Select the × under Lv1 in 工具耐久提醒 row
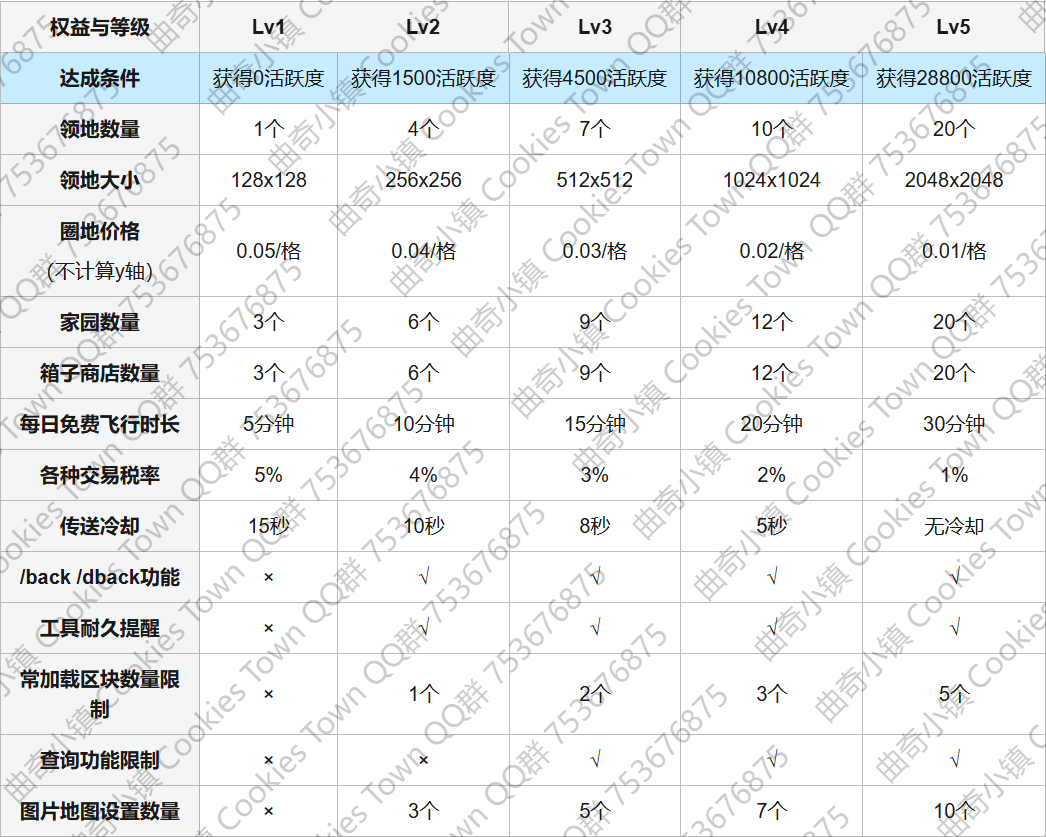 pos(268,628)
